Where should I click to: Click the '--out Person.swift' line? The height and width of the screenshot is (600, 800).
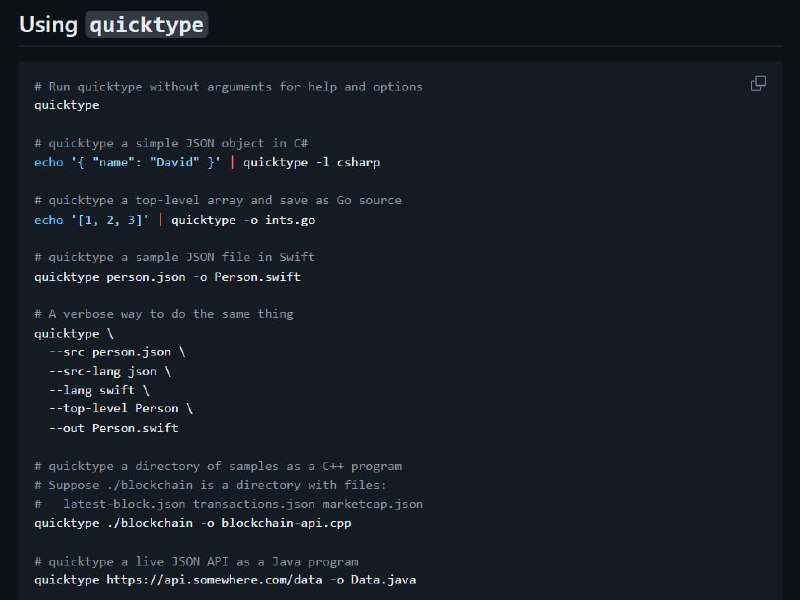(114, 428)
